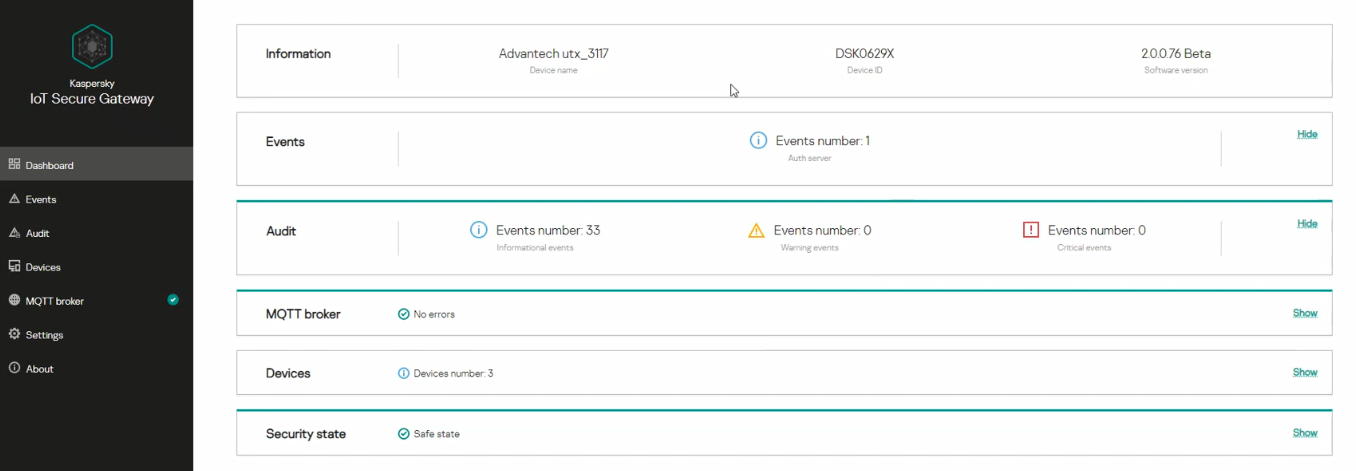1356x471 pixels.
Task: Click the Events warning triangle sidebar icon
Action: pyautogui.click(x=15, y=199)
